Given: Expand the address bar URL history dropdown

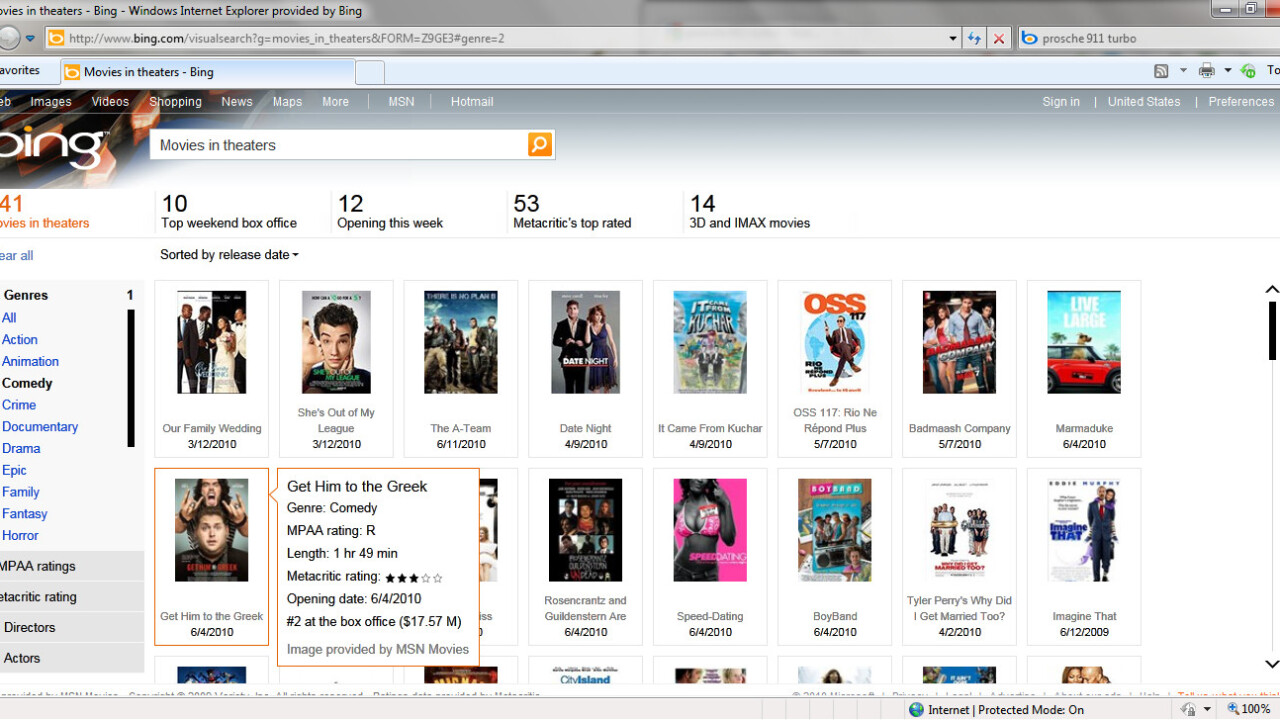Looking at the screenshot, I should click(952, 39).
